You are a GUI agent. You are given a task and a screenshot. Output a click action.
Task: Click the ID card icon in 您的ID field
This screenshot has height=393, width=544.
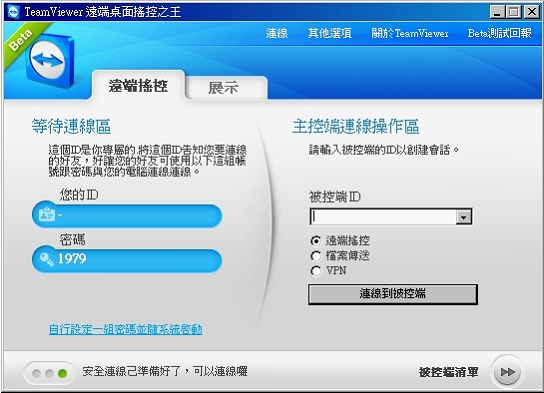point(46,215)
